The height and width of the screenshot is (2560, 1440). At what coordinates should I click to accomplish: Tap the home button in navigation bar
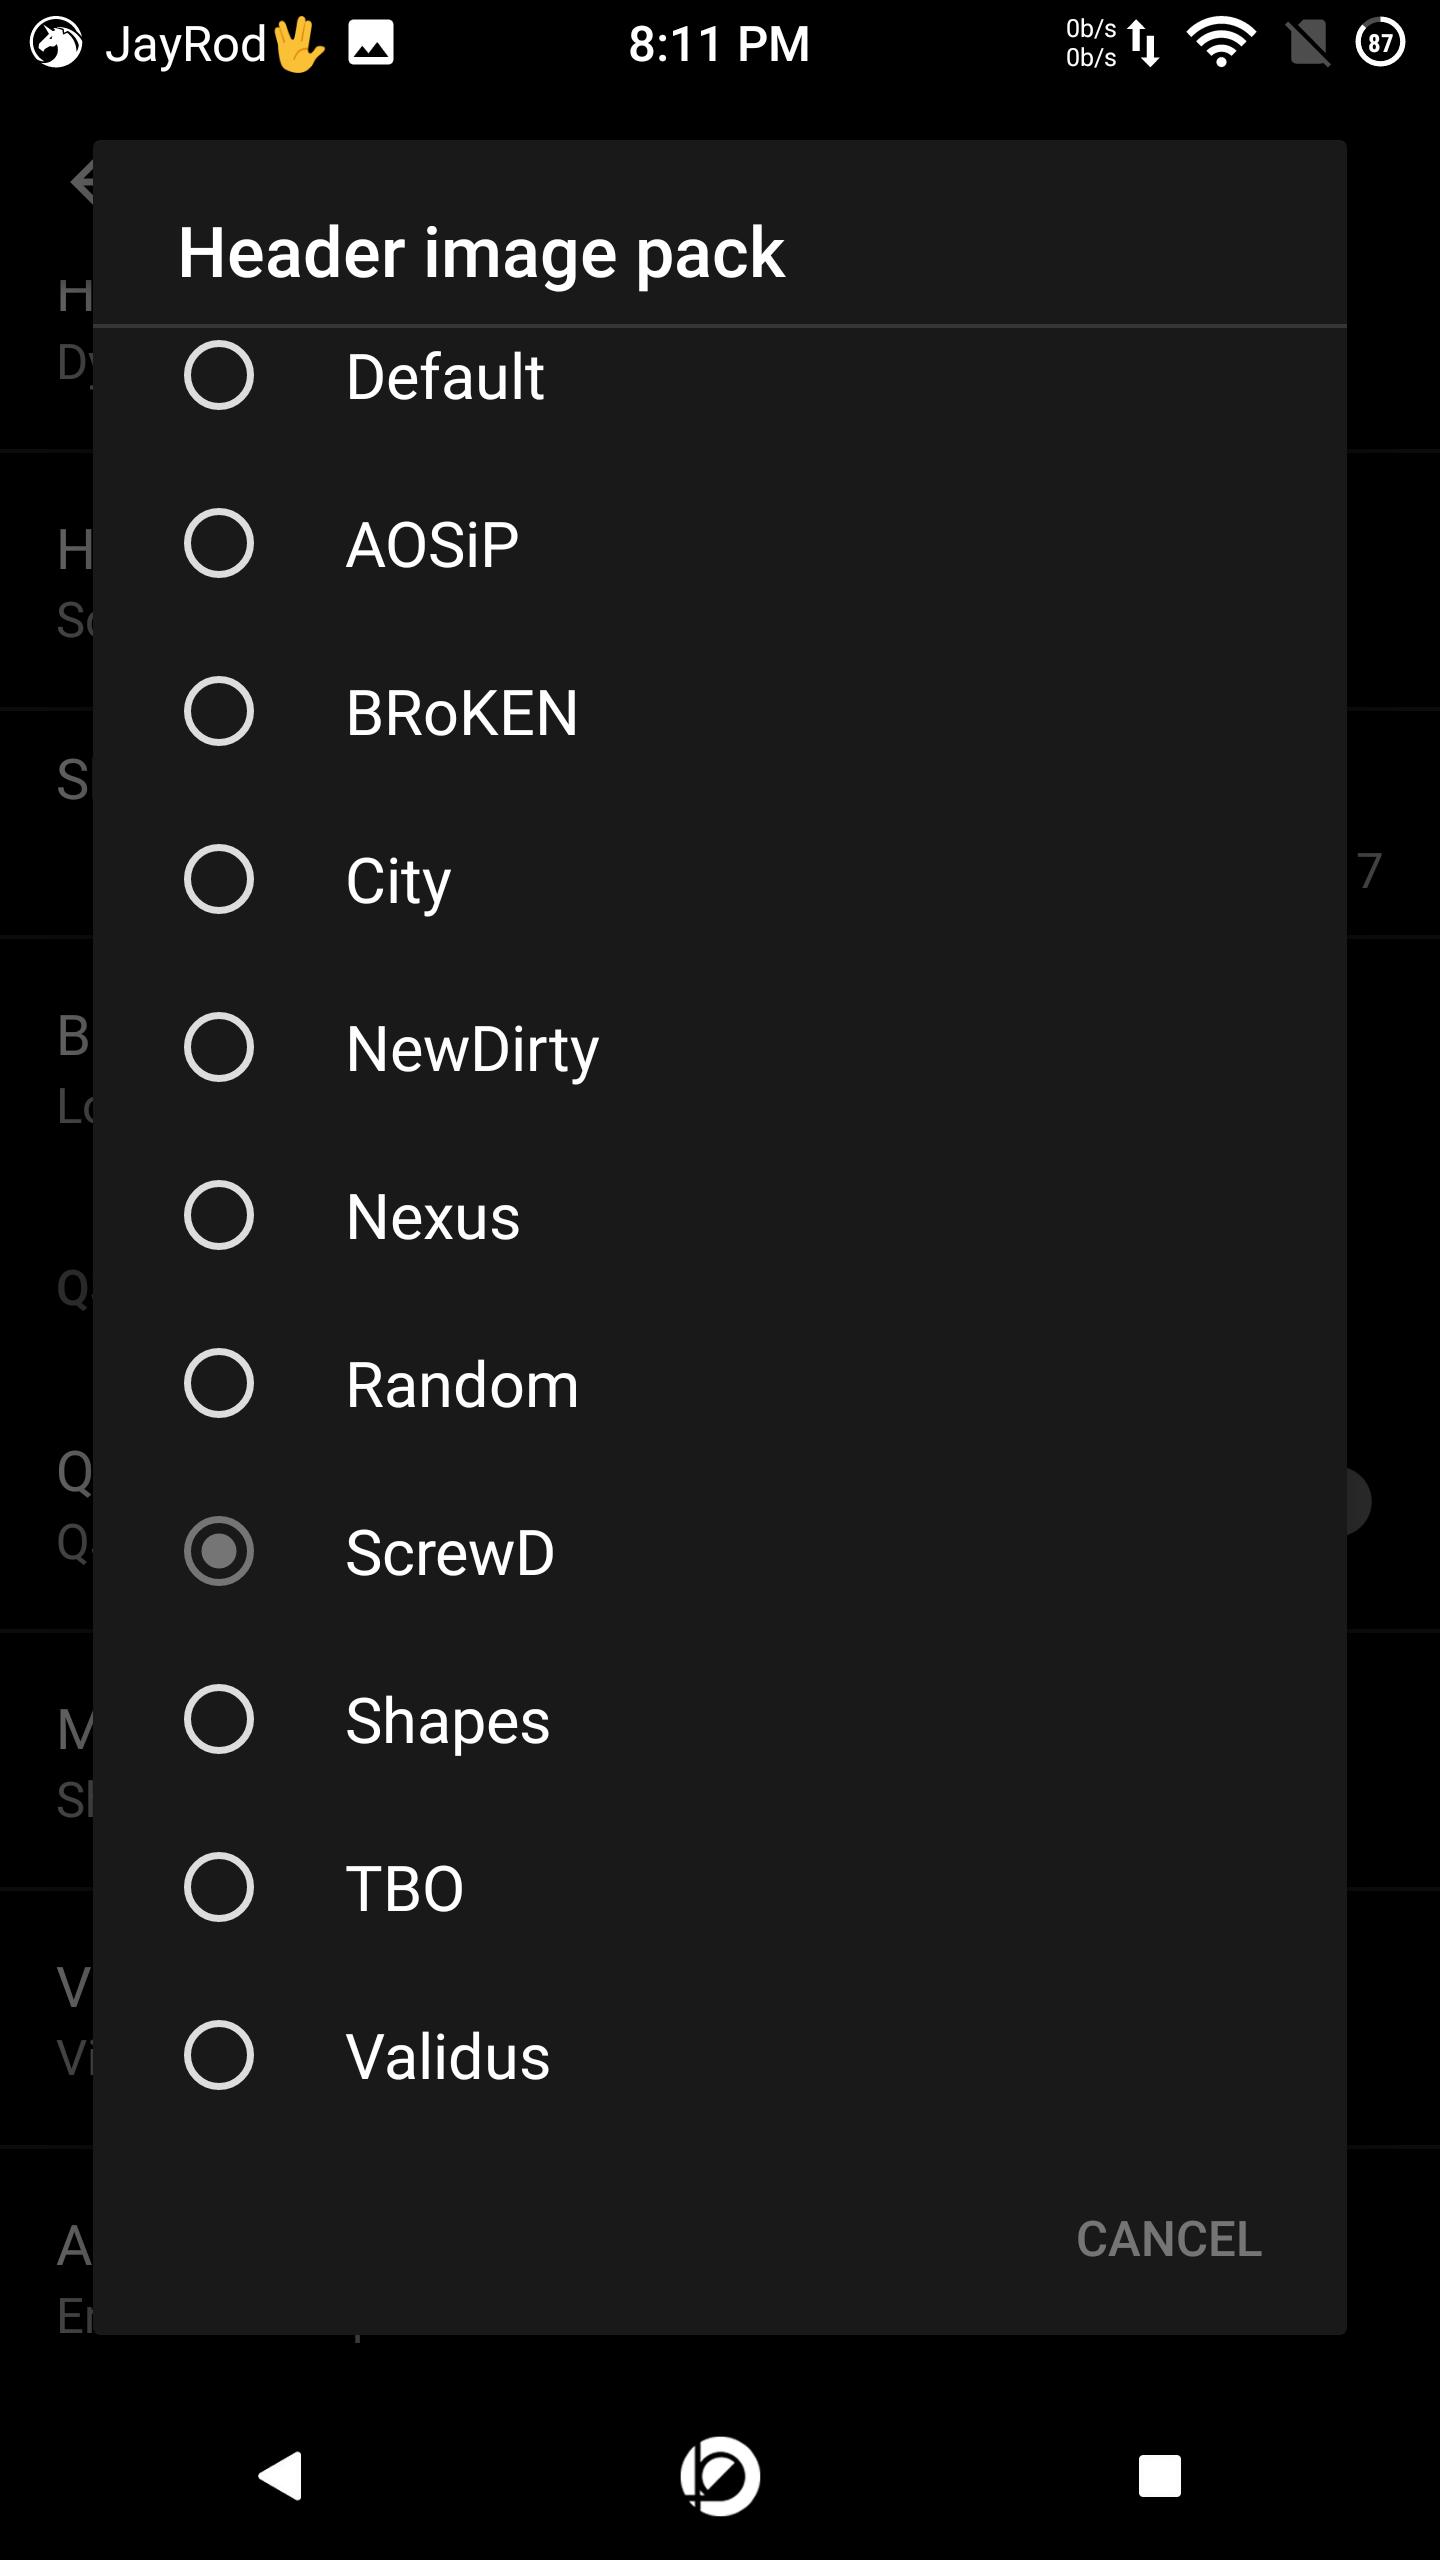click(x=720, y=2476)
